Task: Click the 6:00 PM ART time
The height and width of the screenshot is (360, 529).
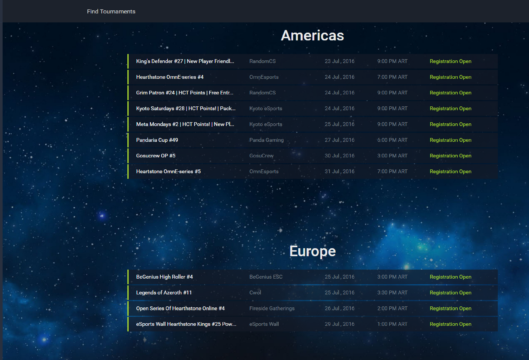Action: tap(392, 140)
